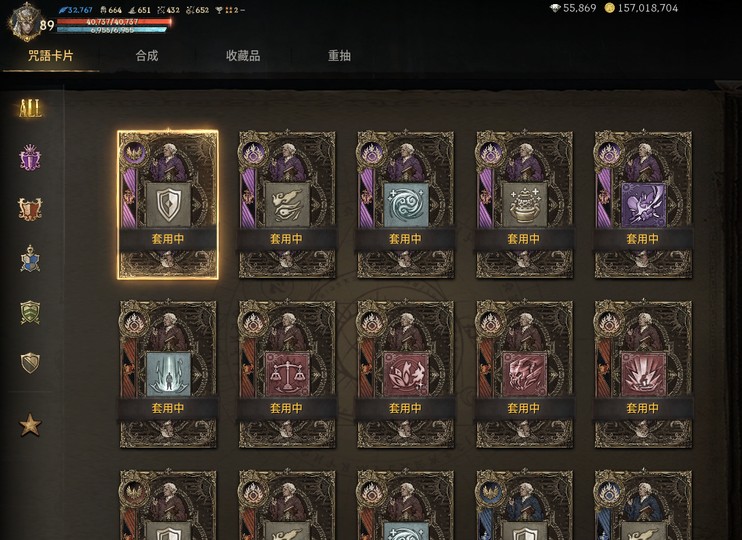Filter by the red crest icon
The width and height of the screenshot is (742, 540).
click(30, 209)
